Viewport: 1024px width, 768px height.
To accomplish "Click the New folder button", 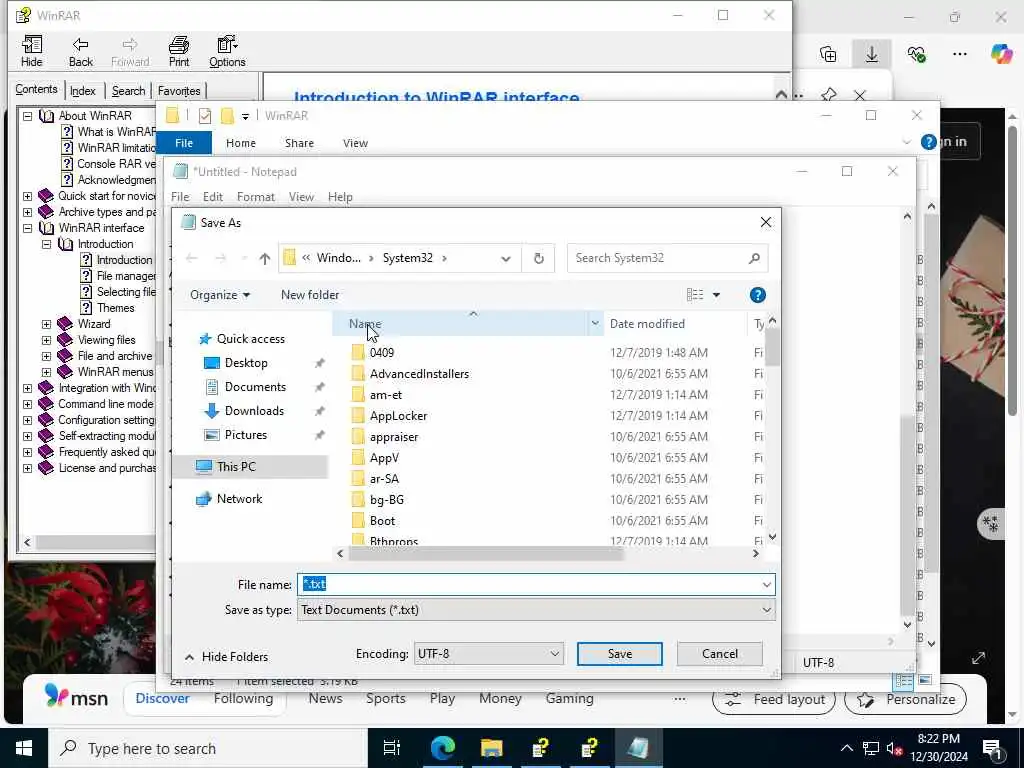I will [x=310, y=295].
